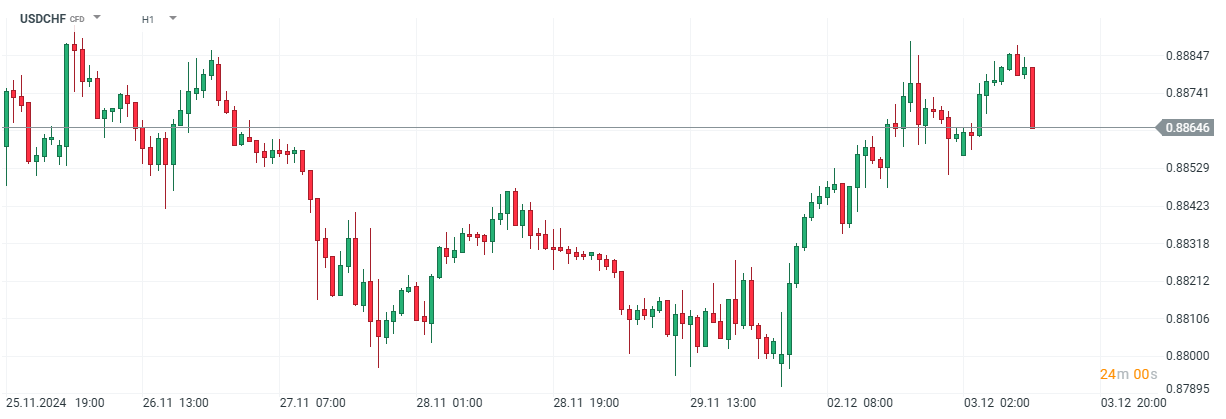
Task: Click the current price tag 0.88646
Action: tap(1187, 128)
